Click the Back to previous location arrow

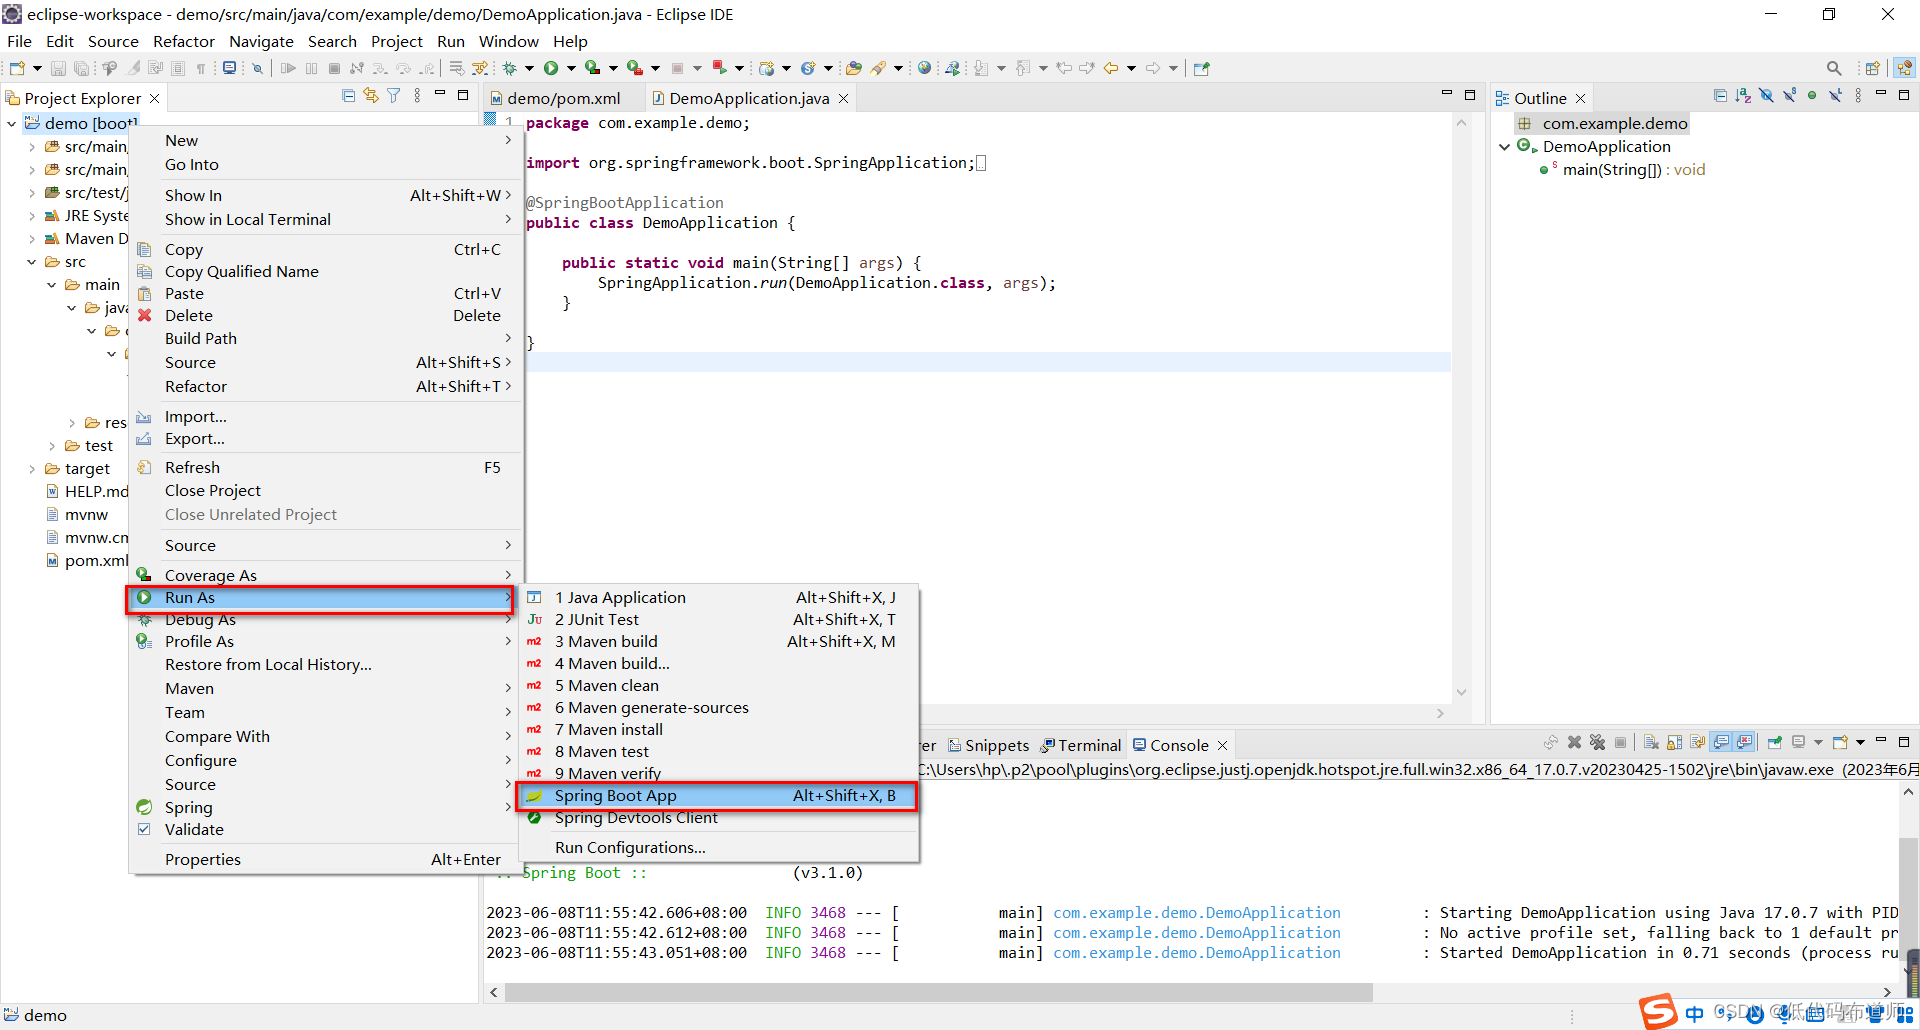(x=1110, y=68)
